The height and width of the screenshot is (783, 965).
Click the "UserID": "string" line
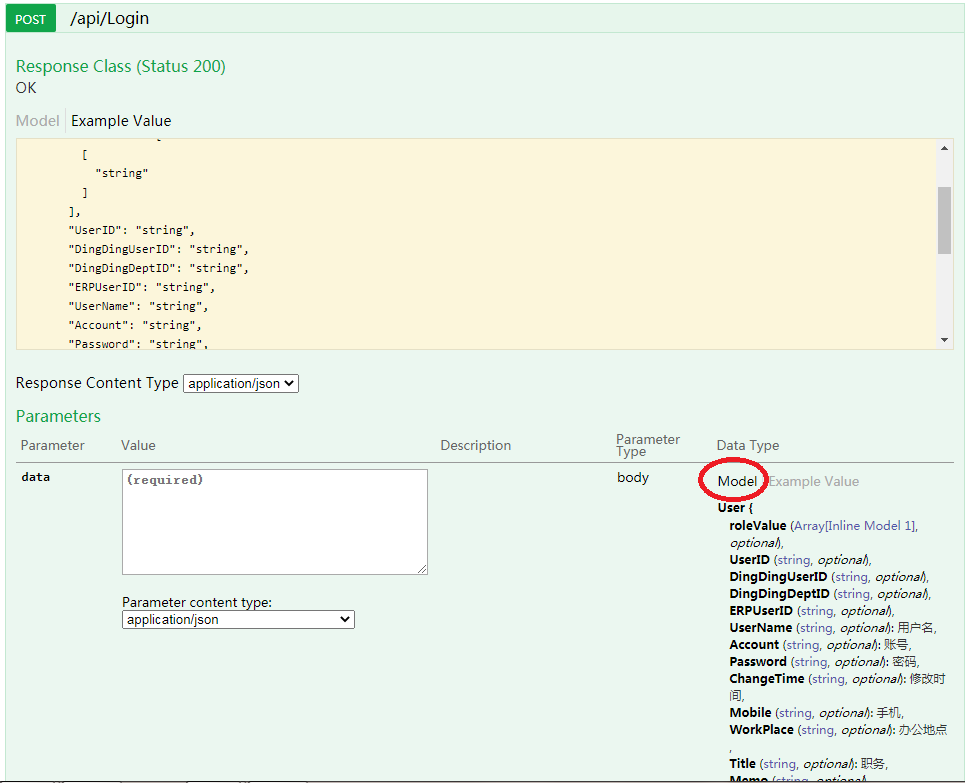click(x=132, y=230)
